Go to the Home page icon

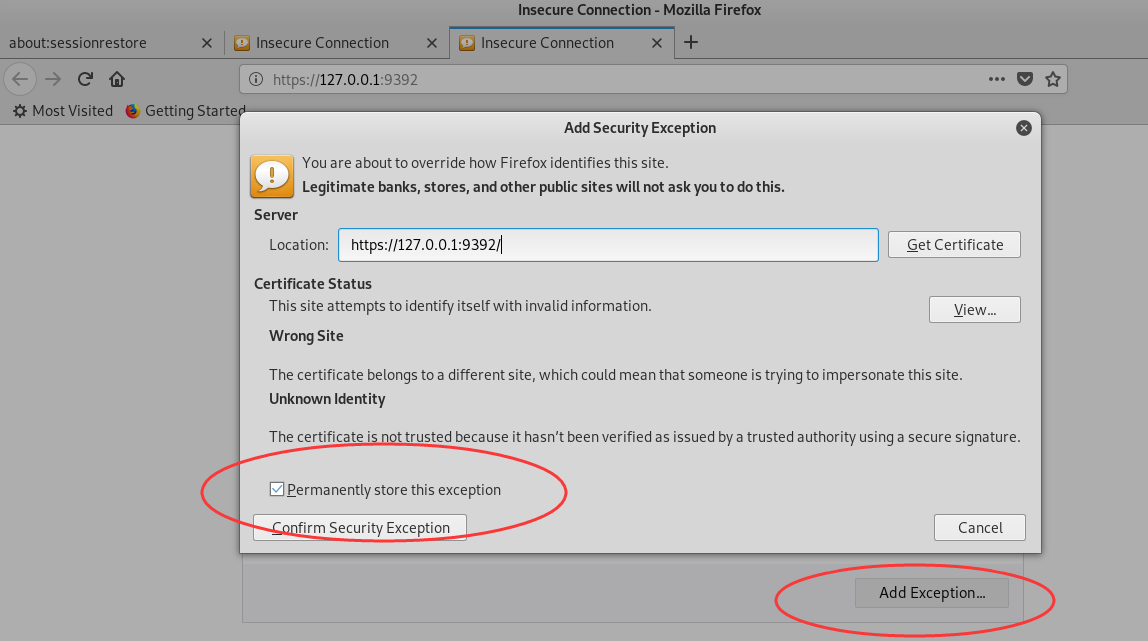coord(117,79)
